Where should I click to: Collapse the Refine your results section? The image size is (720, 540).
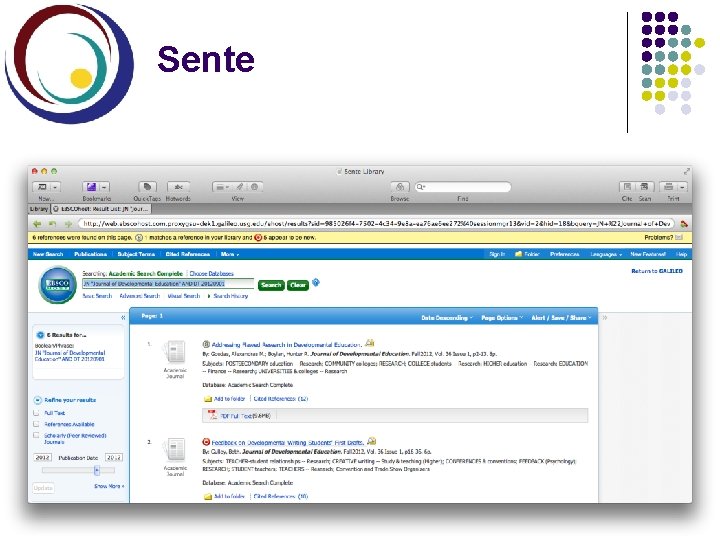[38, 400]
